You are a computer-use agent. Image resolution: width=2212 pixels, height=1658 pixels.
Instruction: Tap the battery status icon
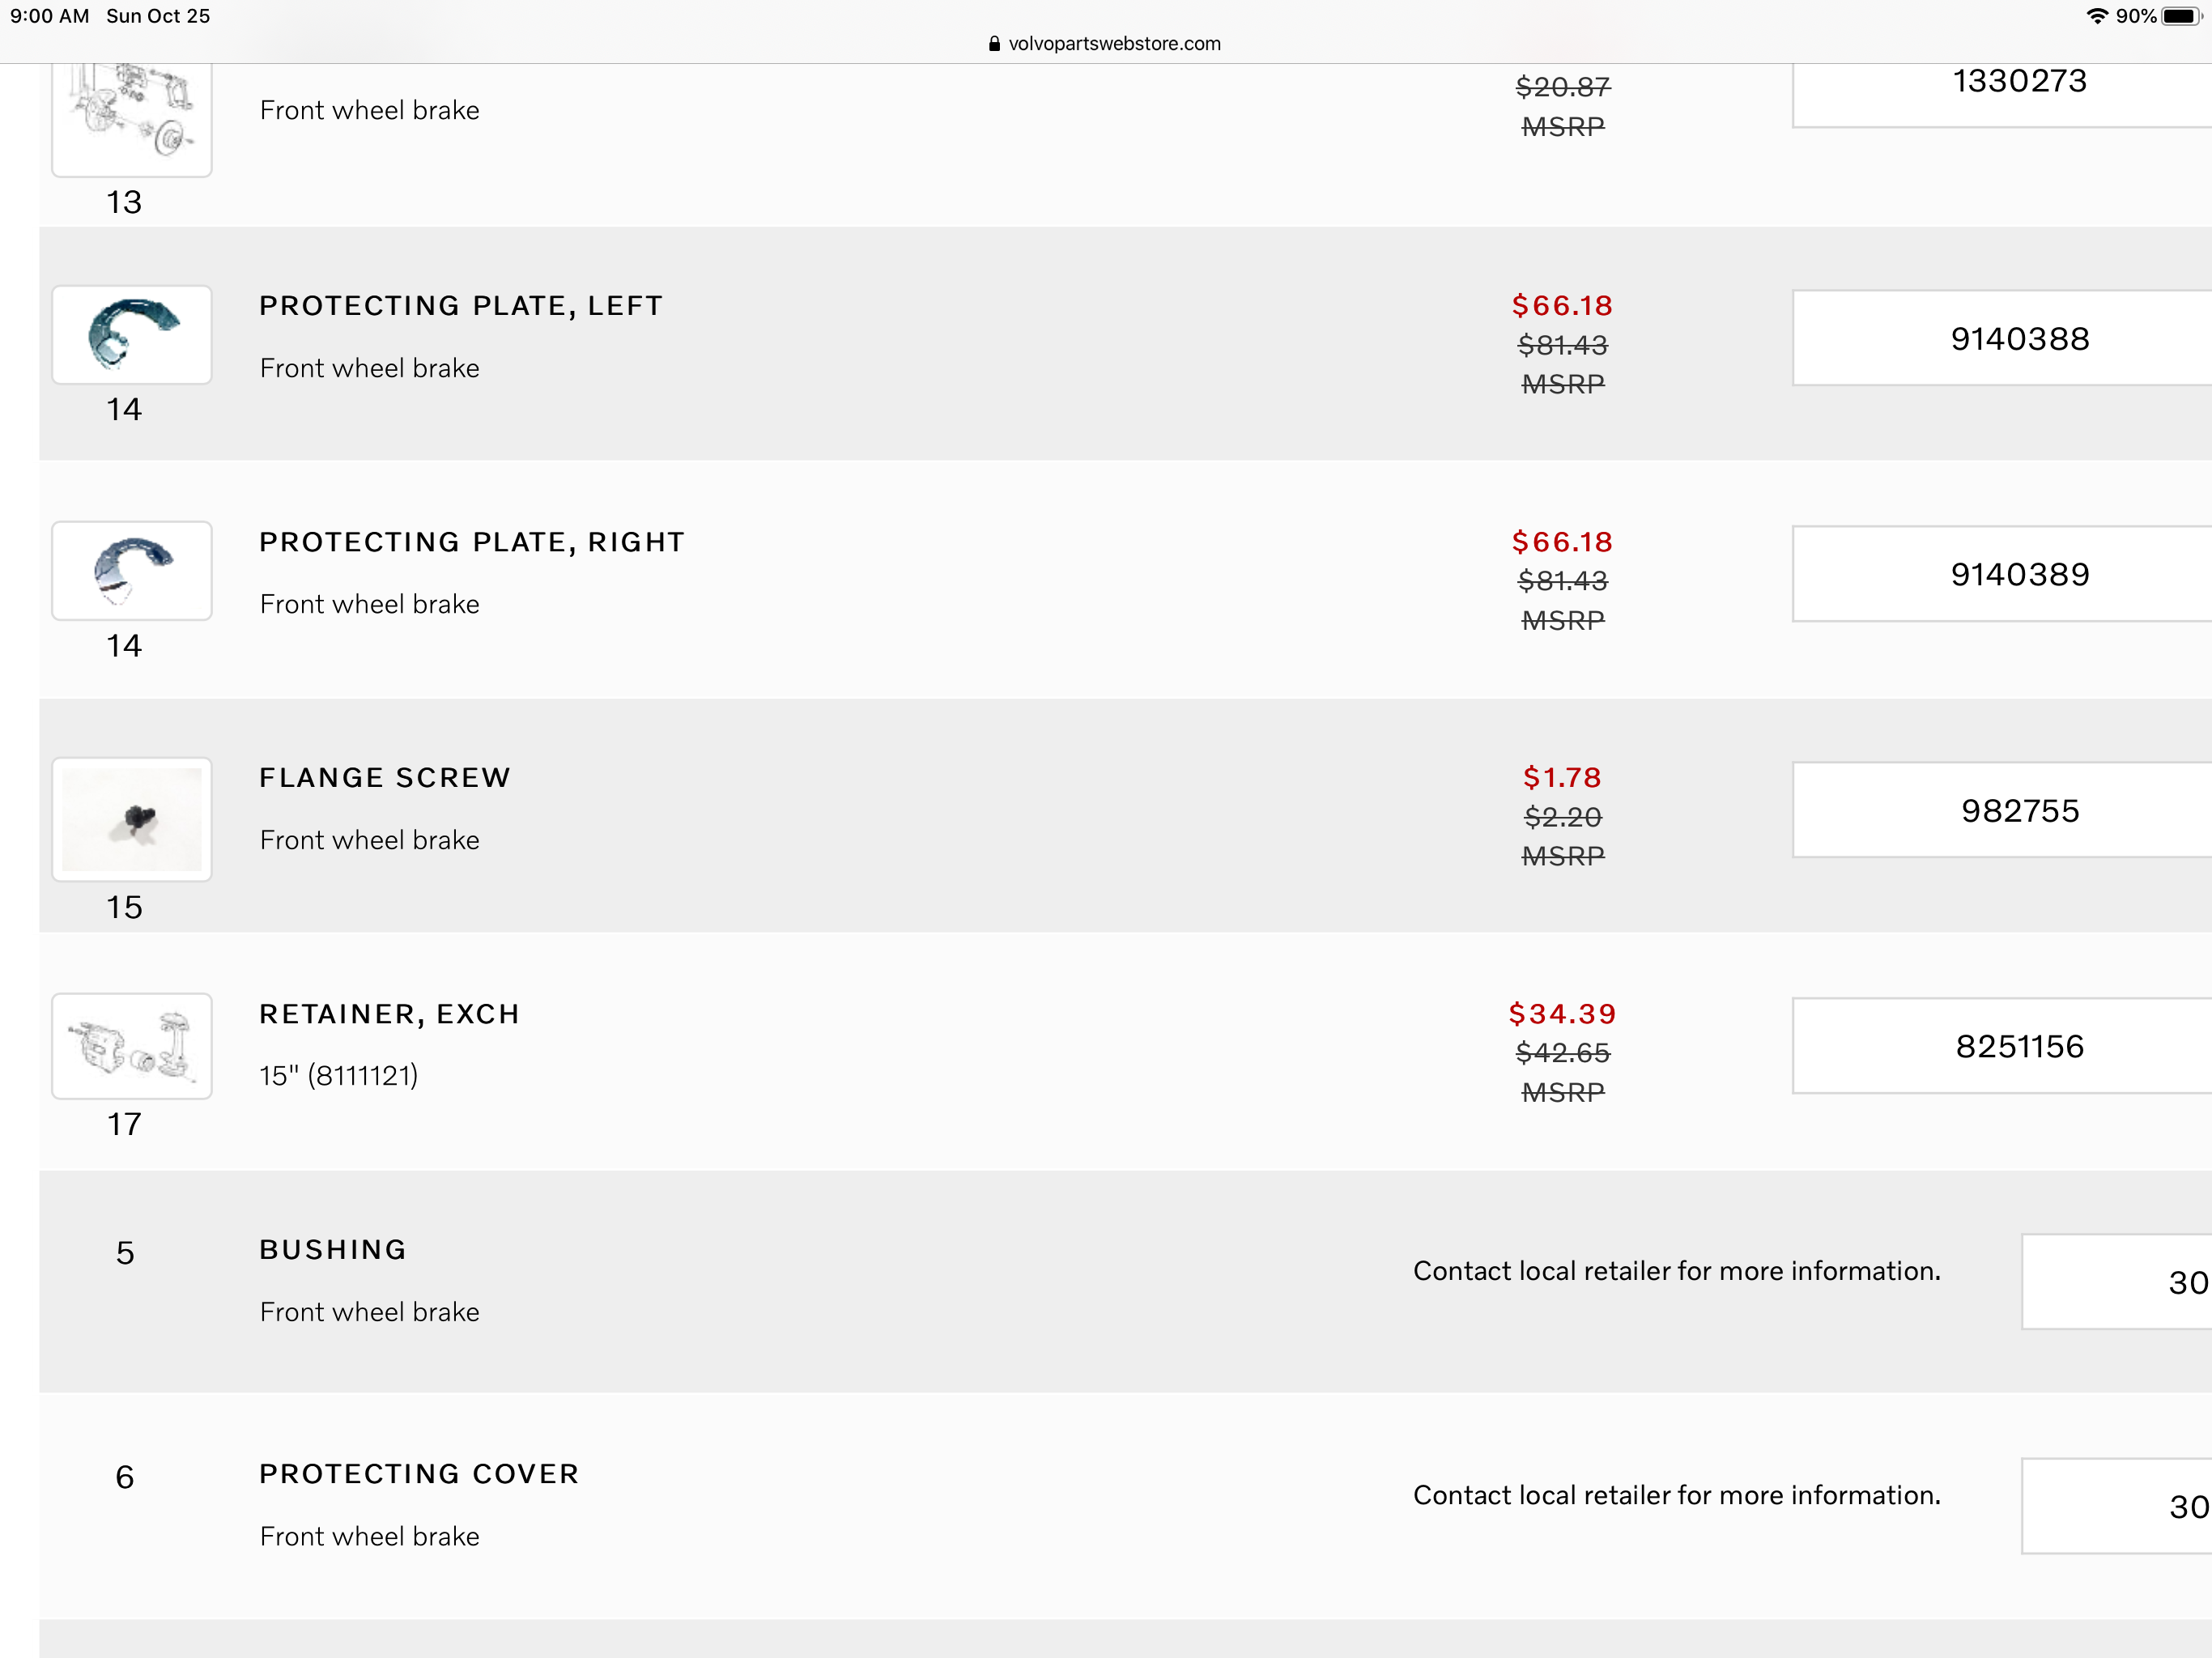point(2180,17)
